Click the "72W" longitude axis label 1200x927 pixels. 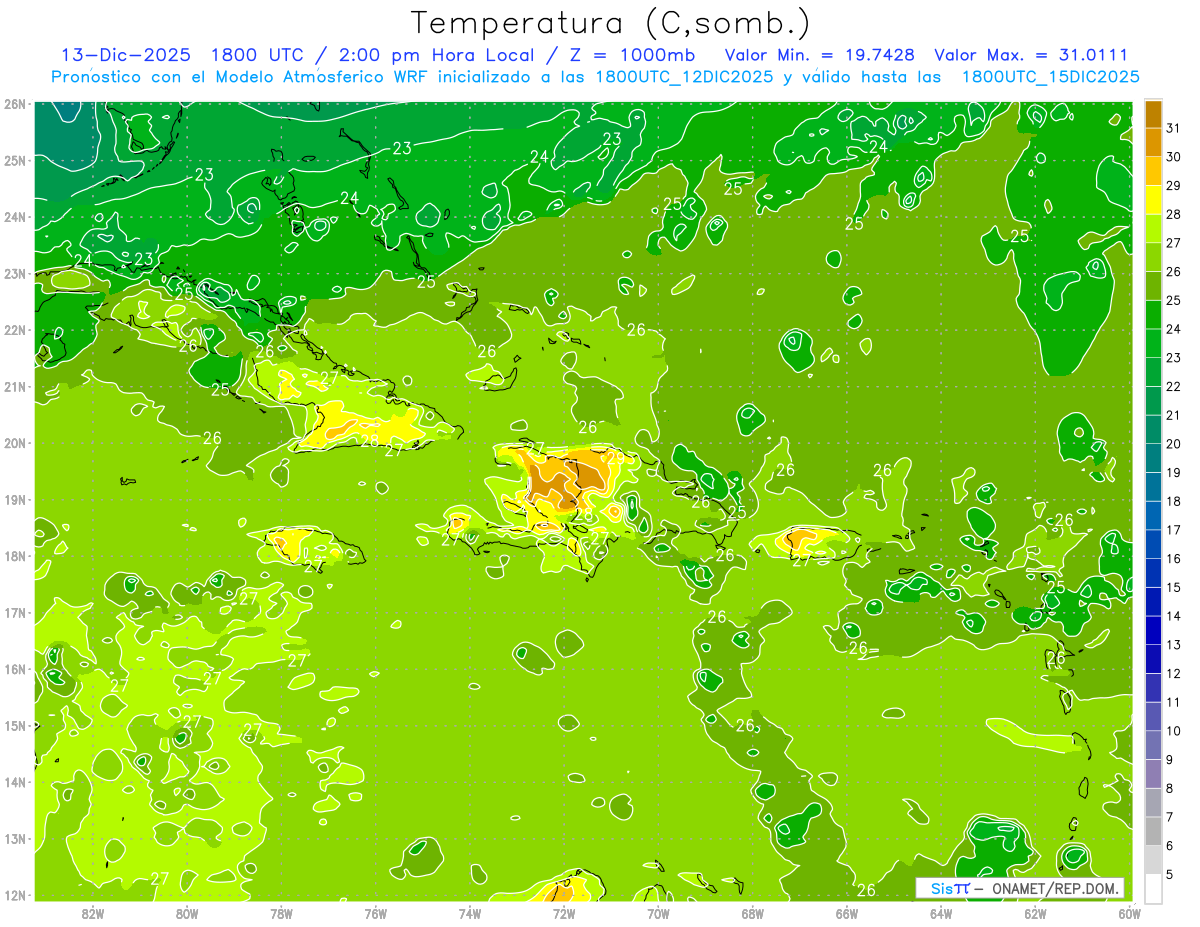pos(564,913)
